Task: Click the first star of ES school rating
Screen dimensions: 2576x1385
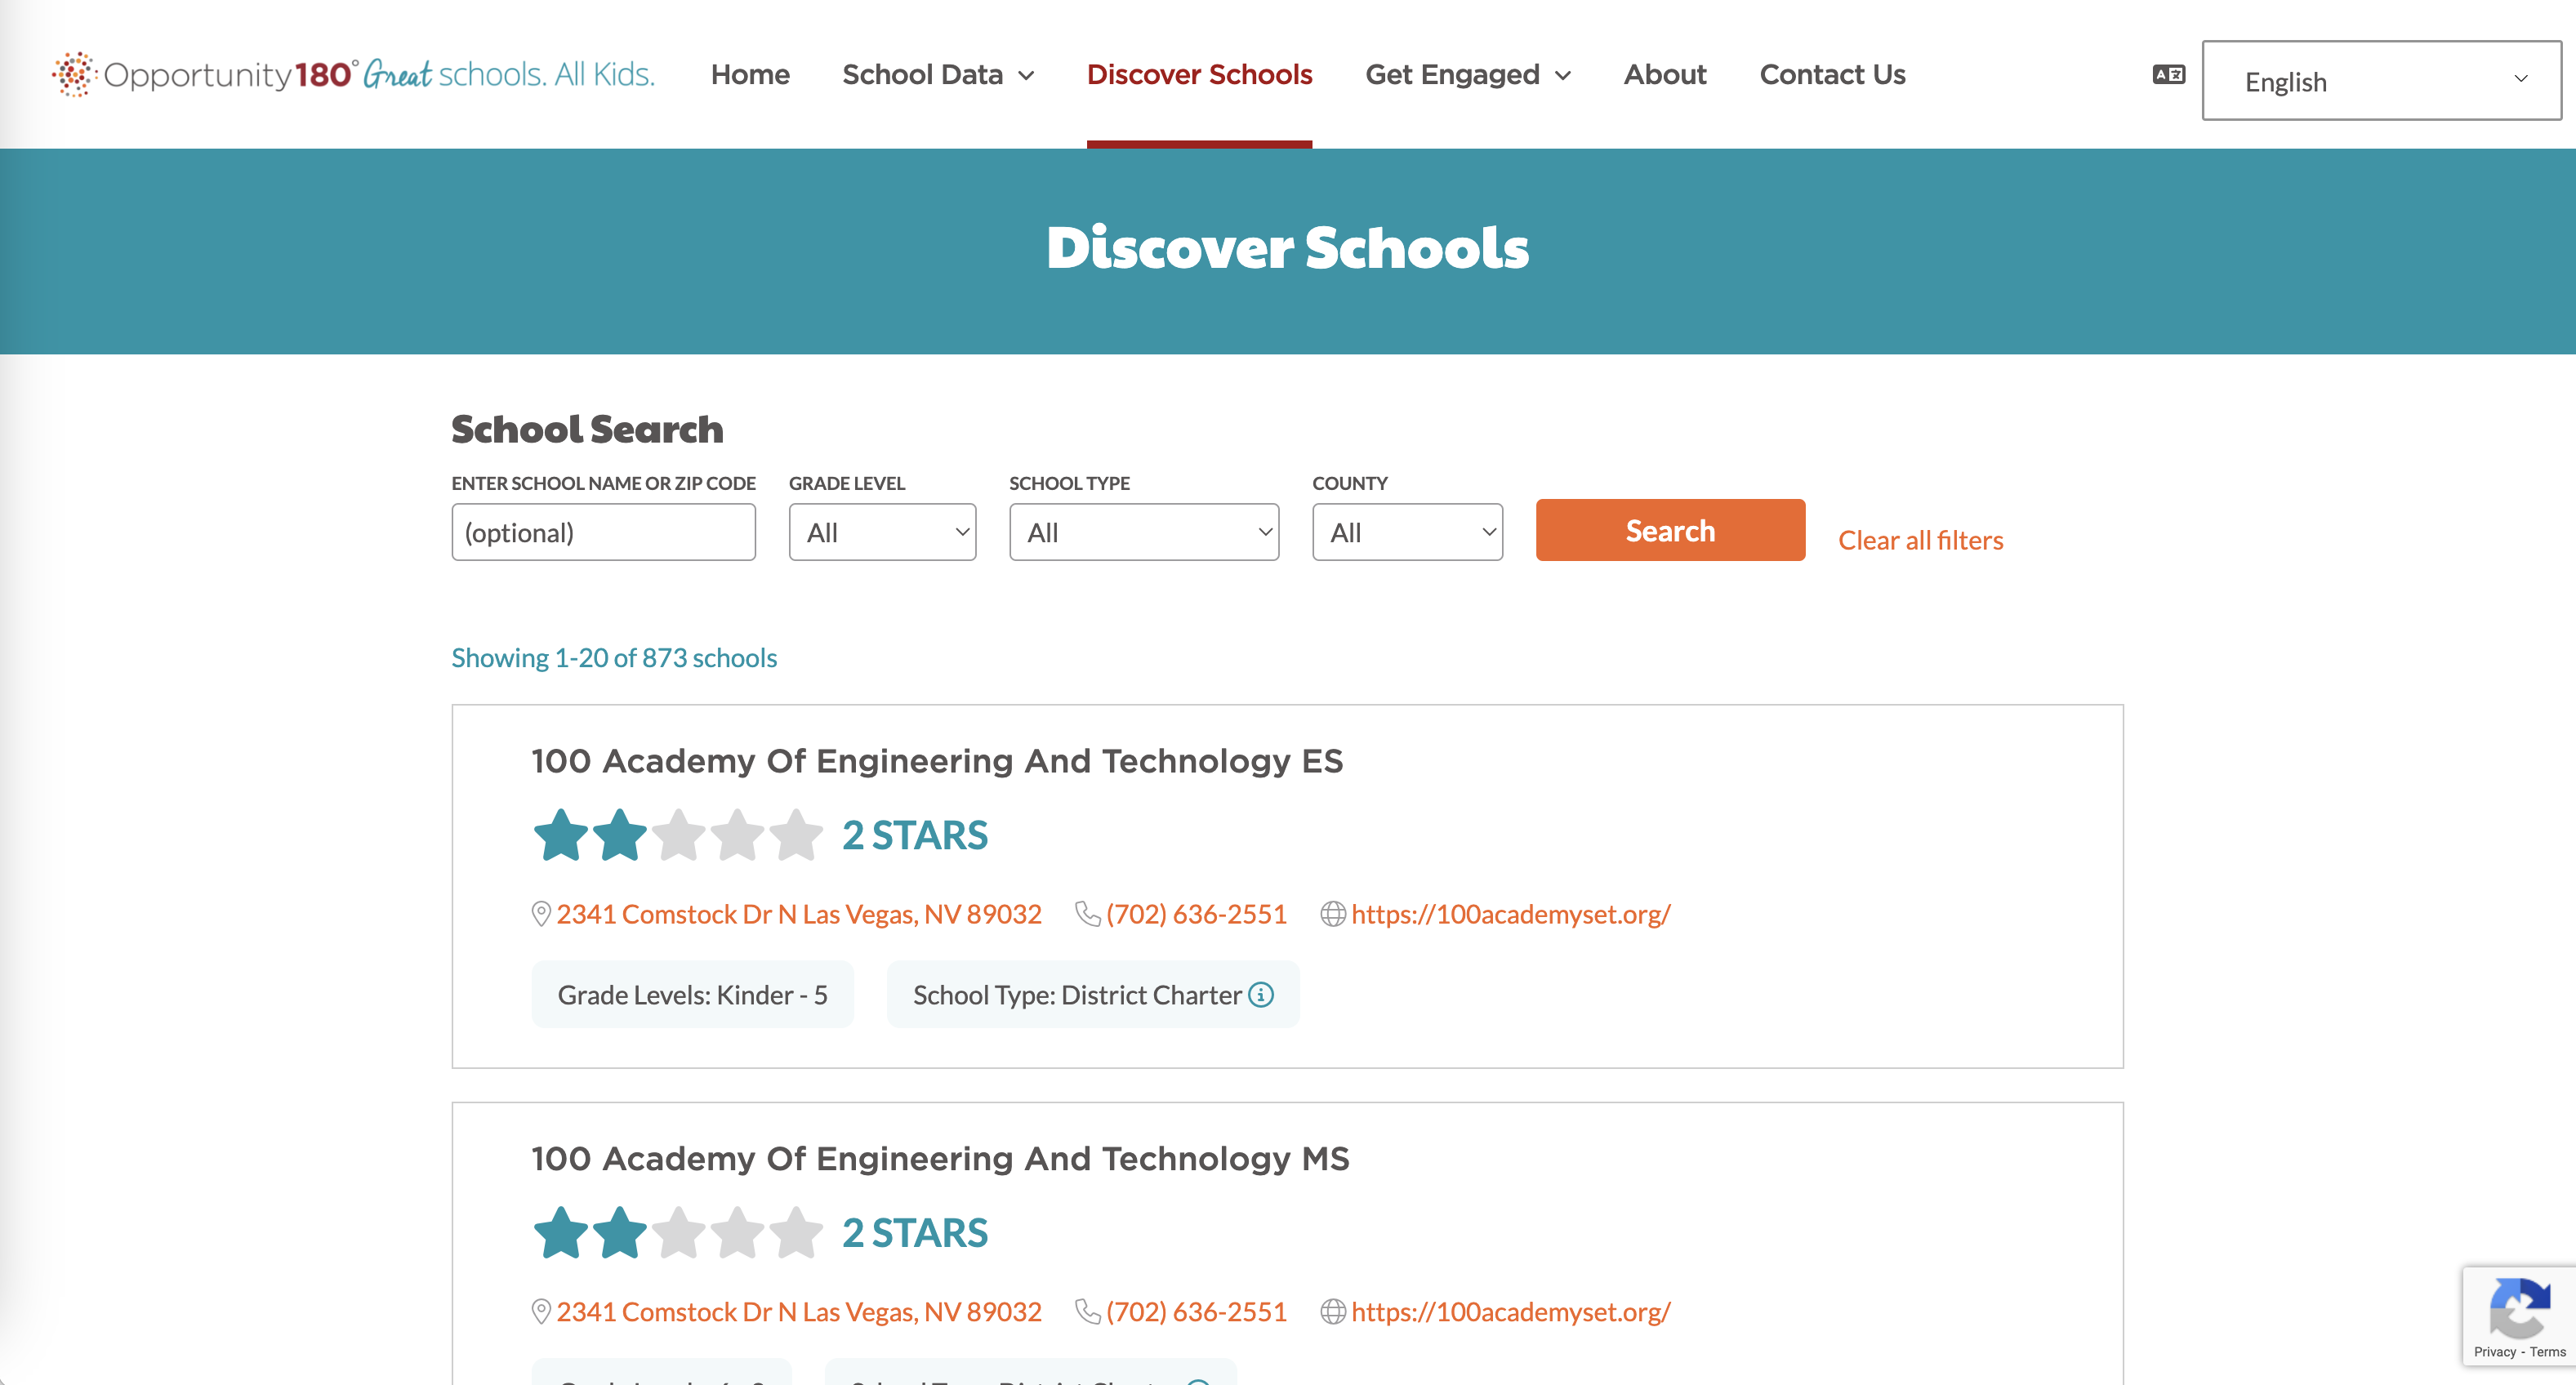Action: tap(561, 834)
